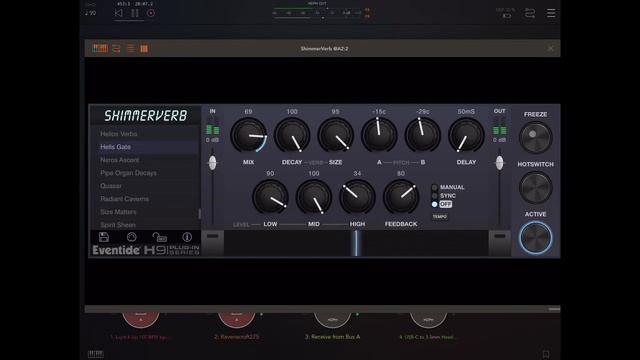The height and width of the screenshot is (360, 640).
Task: Click the HOTSWITCH button
Action: tap(536, 187)
